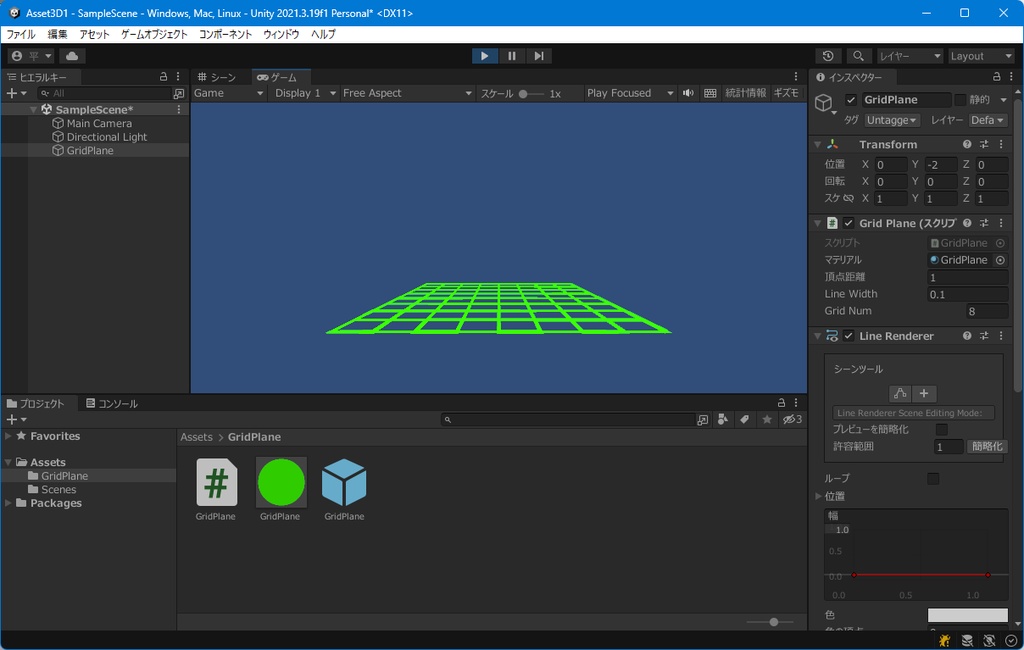This screenshot has height=650, width=1024.
Task: Disable the Line Renderer component checkbox
Action: click(x=848, y=336)
